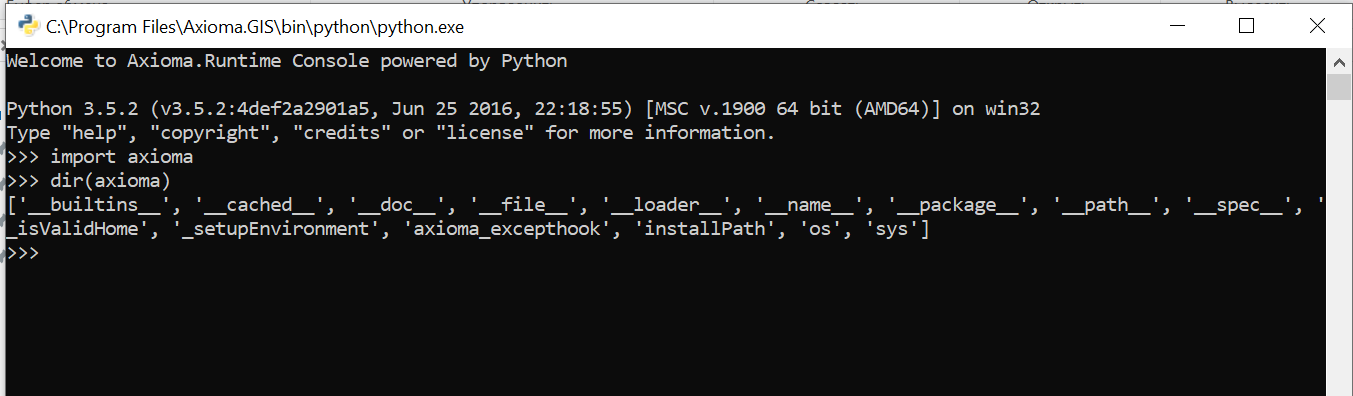This screenshot has width=1353, height=396.
Task: Click the vertical scrollbar thumb
Action: [1339, 87]
